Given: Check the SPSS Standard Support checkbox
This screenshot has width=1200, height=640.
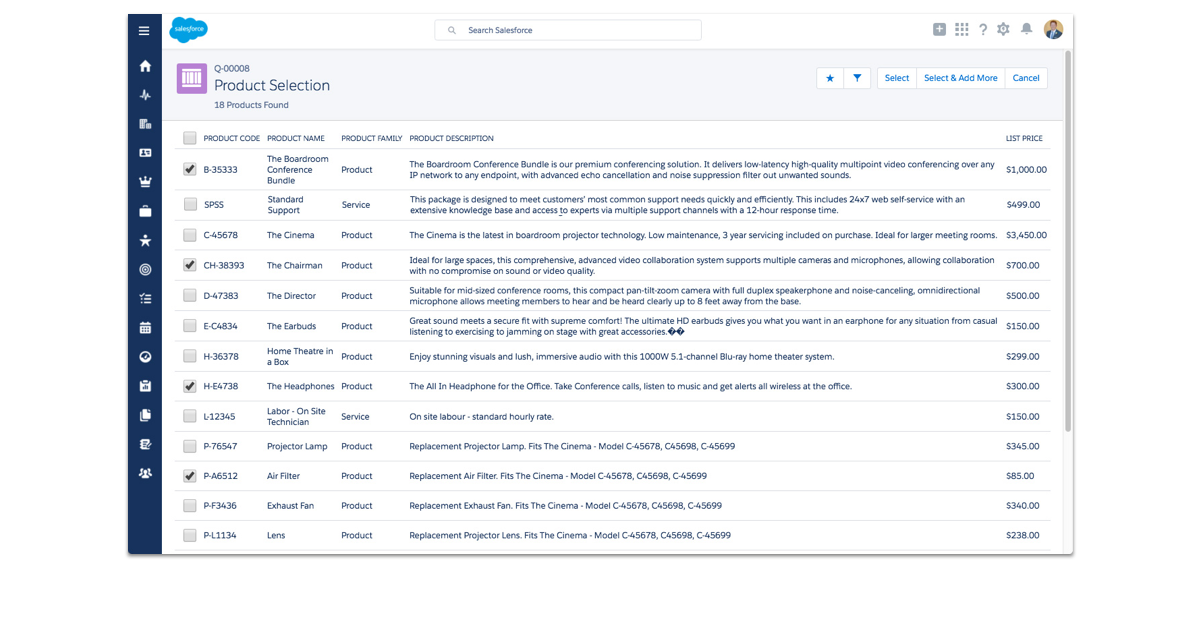Looking at the screenshot, I should [190, 204].
